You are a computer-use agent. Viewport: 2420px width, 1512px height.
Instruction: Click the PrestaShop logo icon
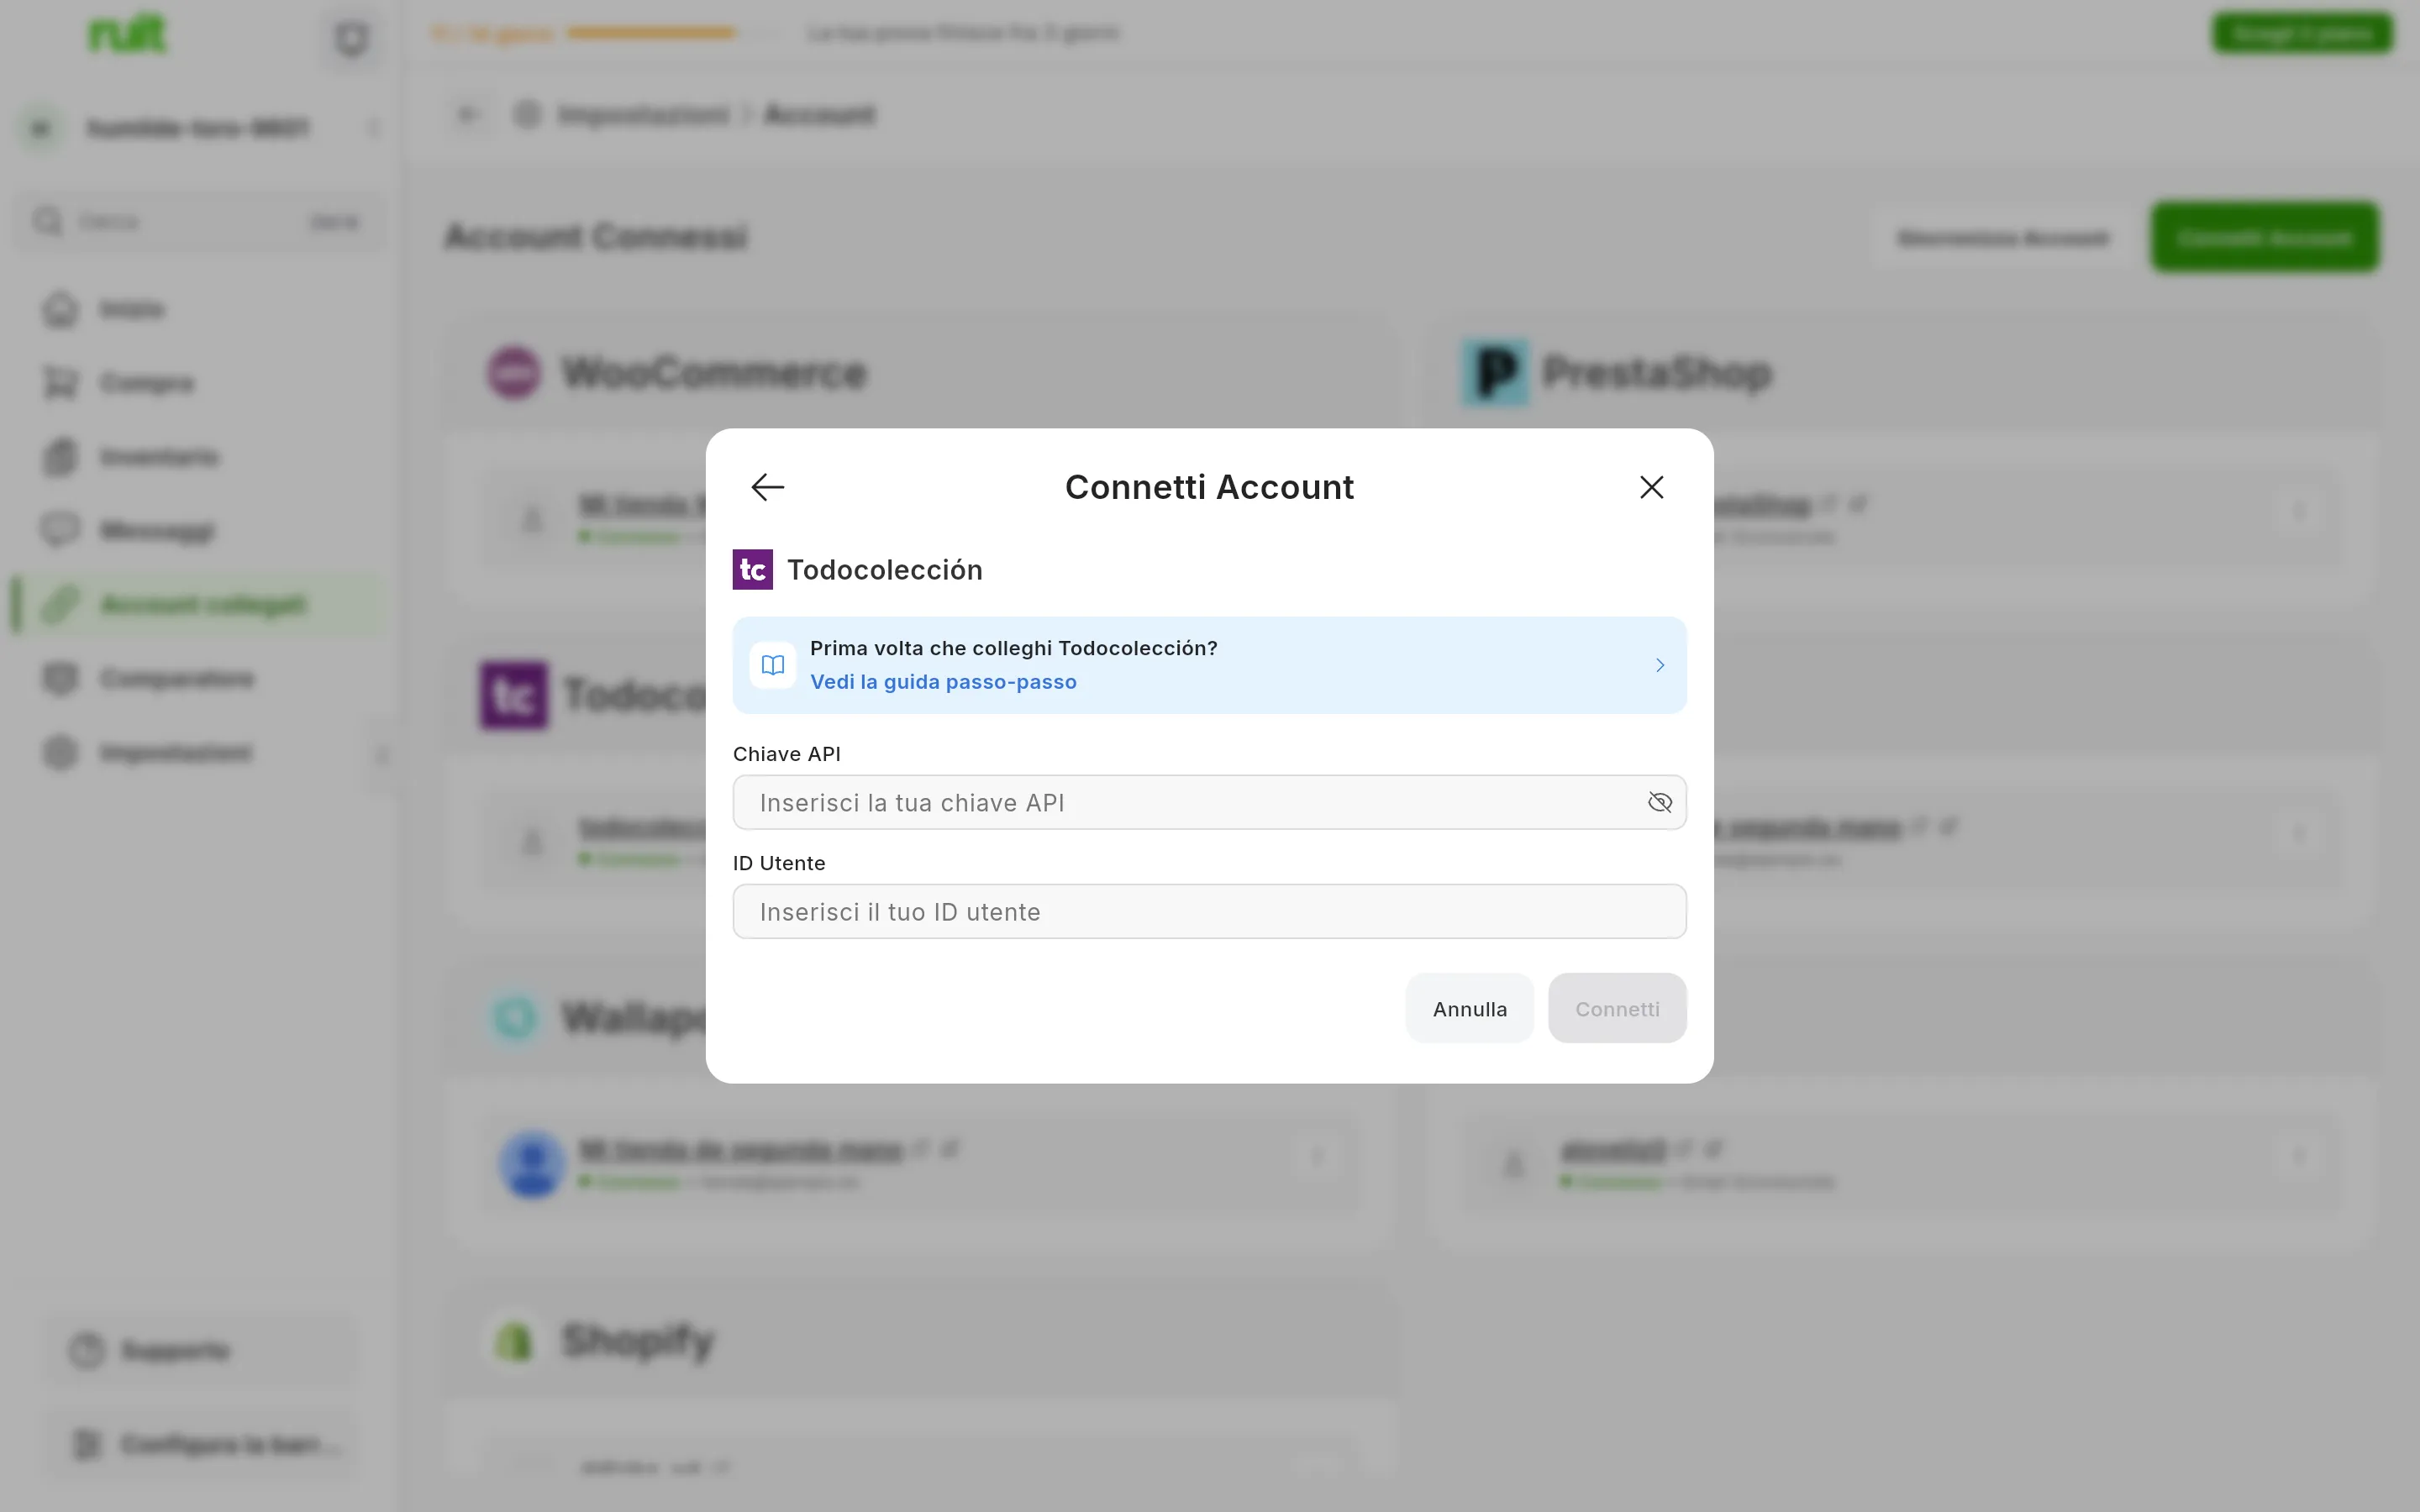(x=1495, y=372)
